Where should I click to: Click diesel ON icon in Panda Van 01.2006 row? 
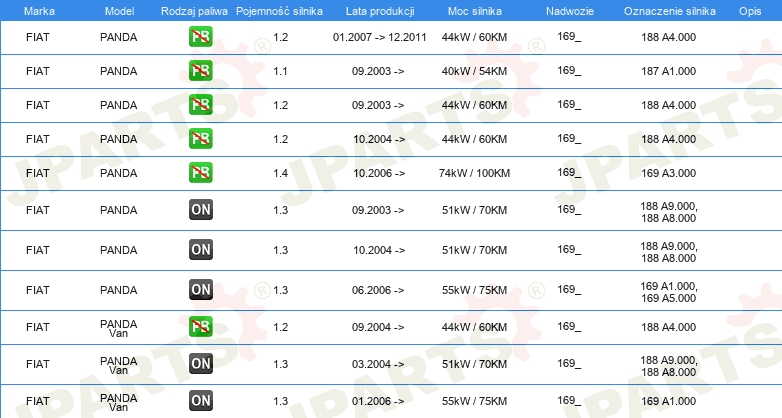200,400
